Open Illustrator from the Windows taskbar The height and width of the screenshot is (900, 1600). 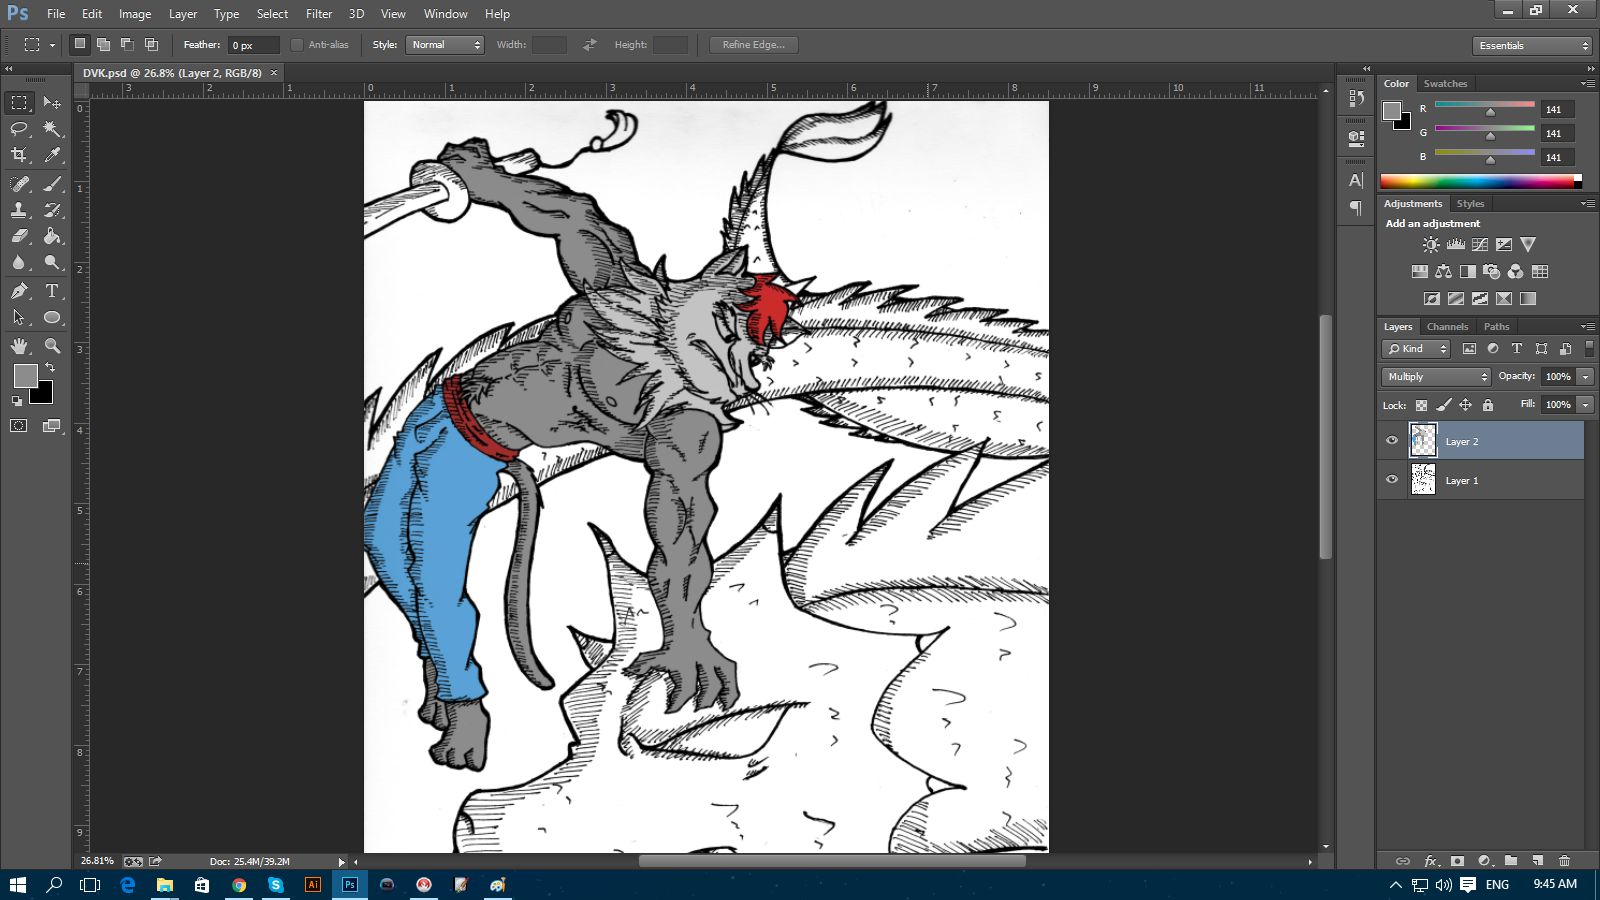[313, 885]
